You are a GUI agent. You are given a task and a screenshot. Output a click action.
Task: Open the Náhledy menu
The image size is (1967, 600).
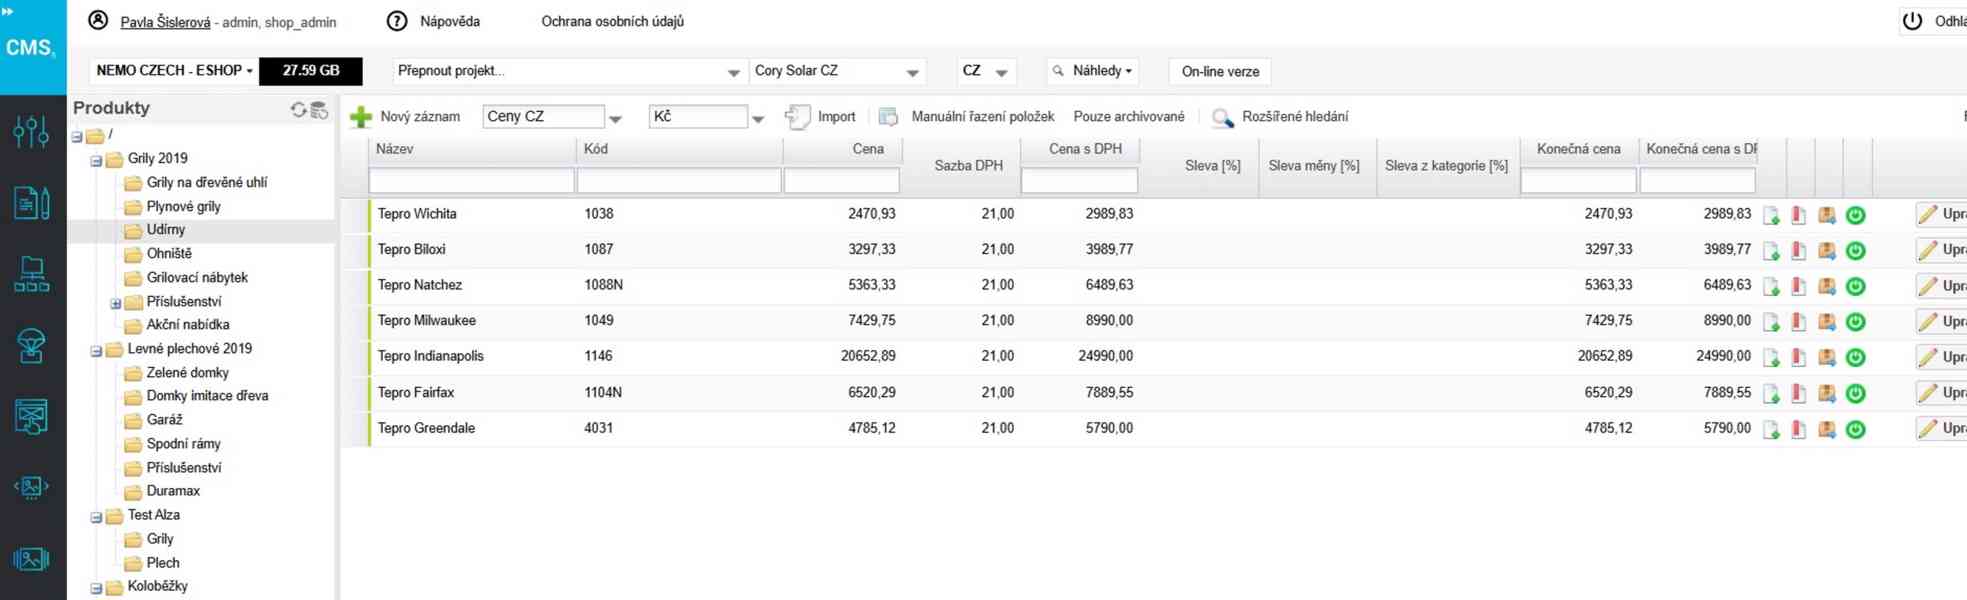(x=1092, y=71)
